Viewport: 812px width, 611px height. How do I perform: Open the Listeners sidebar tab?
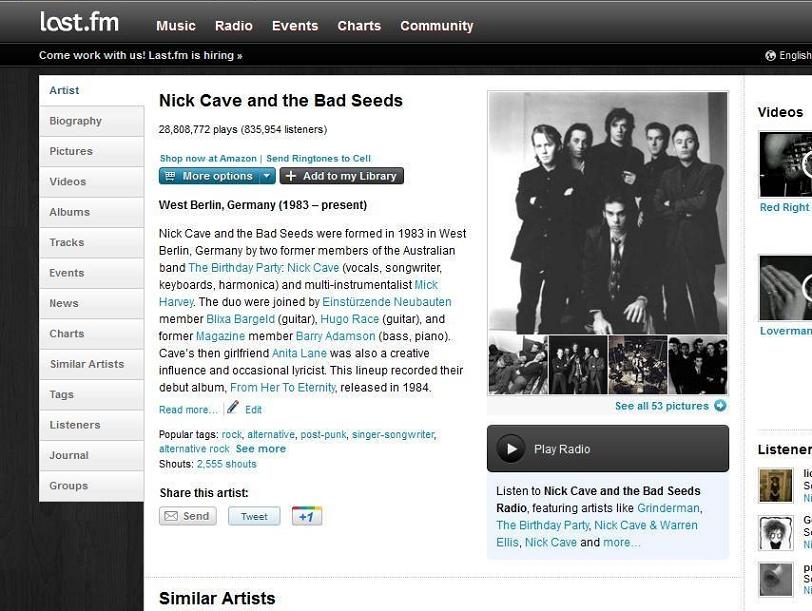click(x=92, y=425)
